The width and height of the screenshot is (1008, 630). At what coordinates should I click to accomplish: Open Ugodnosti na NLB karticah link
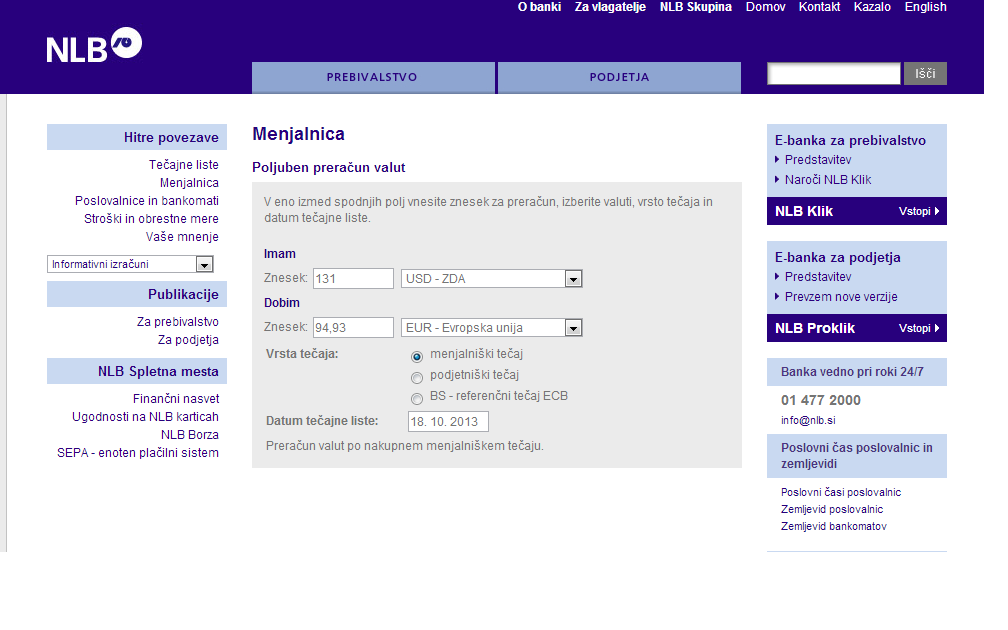(145, 417)
